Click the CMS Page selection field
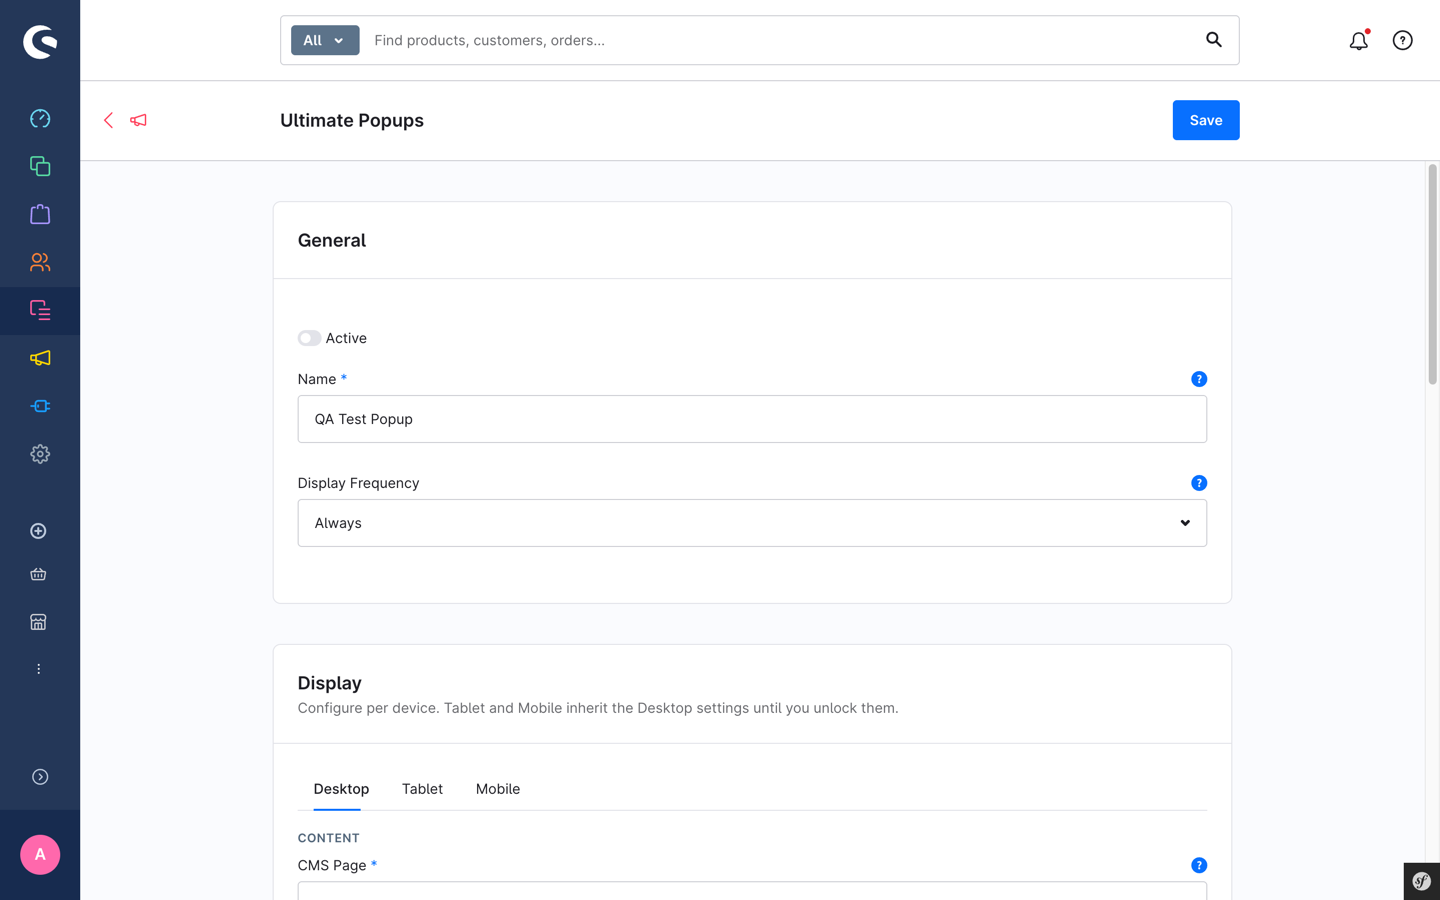1440x900 pixels. point(752,891)
